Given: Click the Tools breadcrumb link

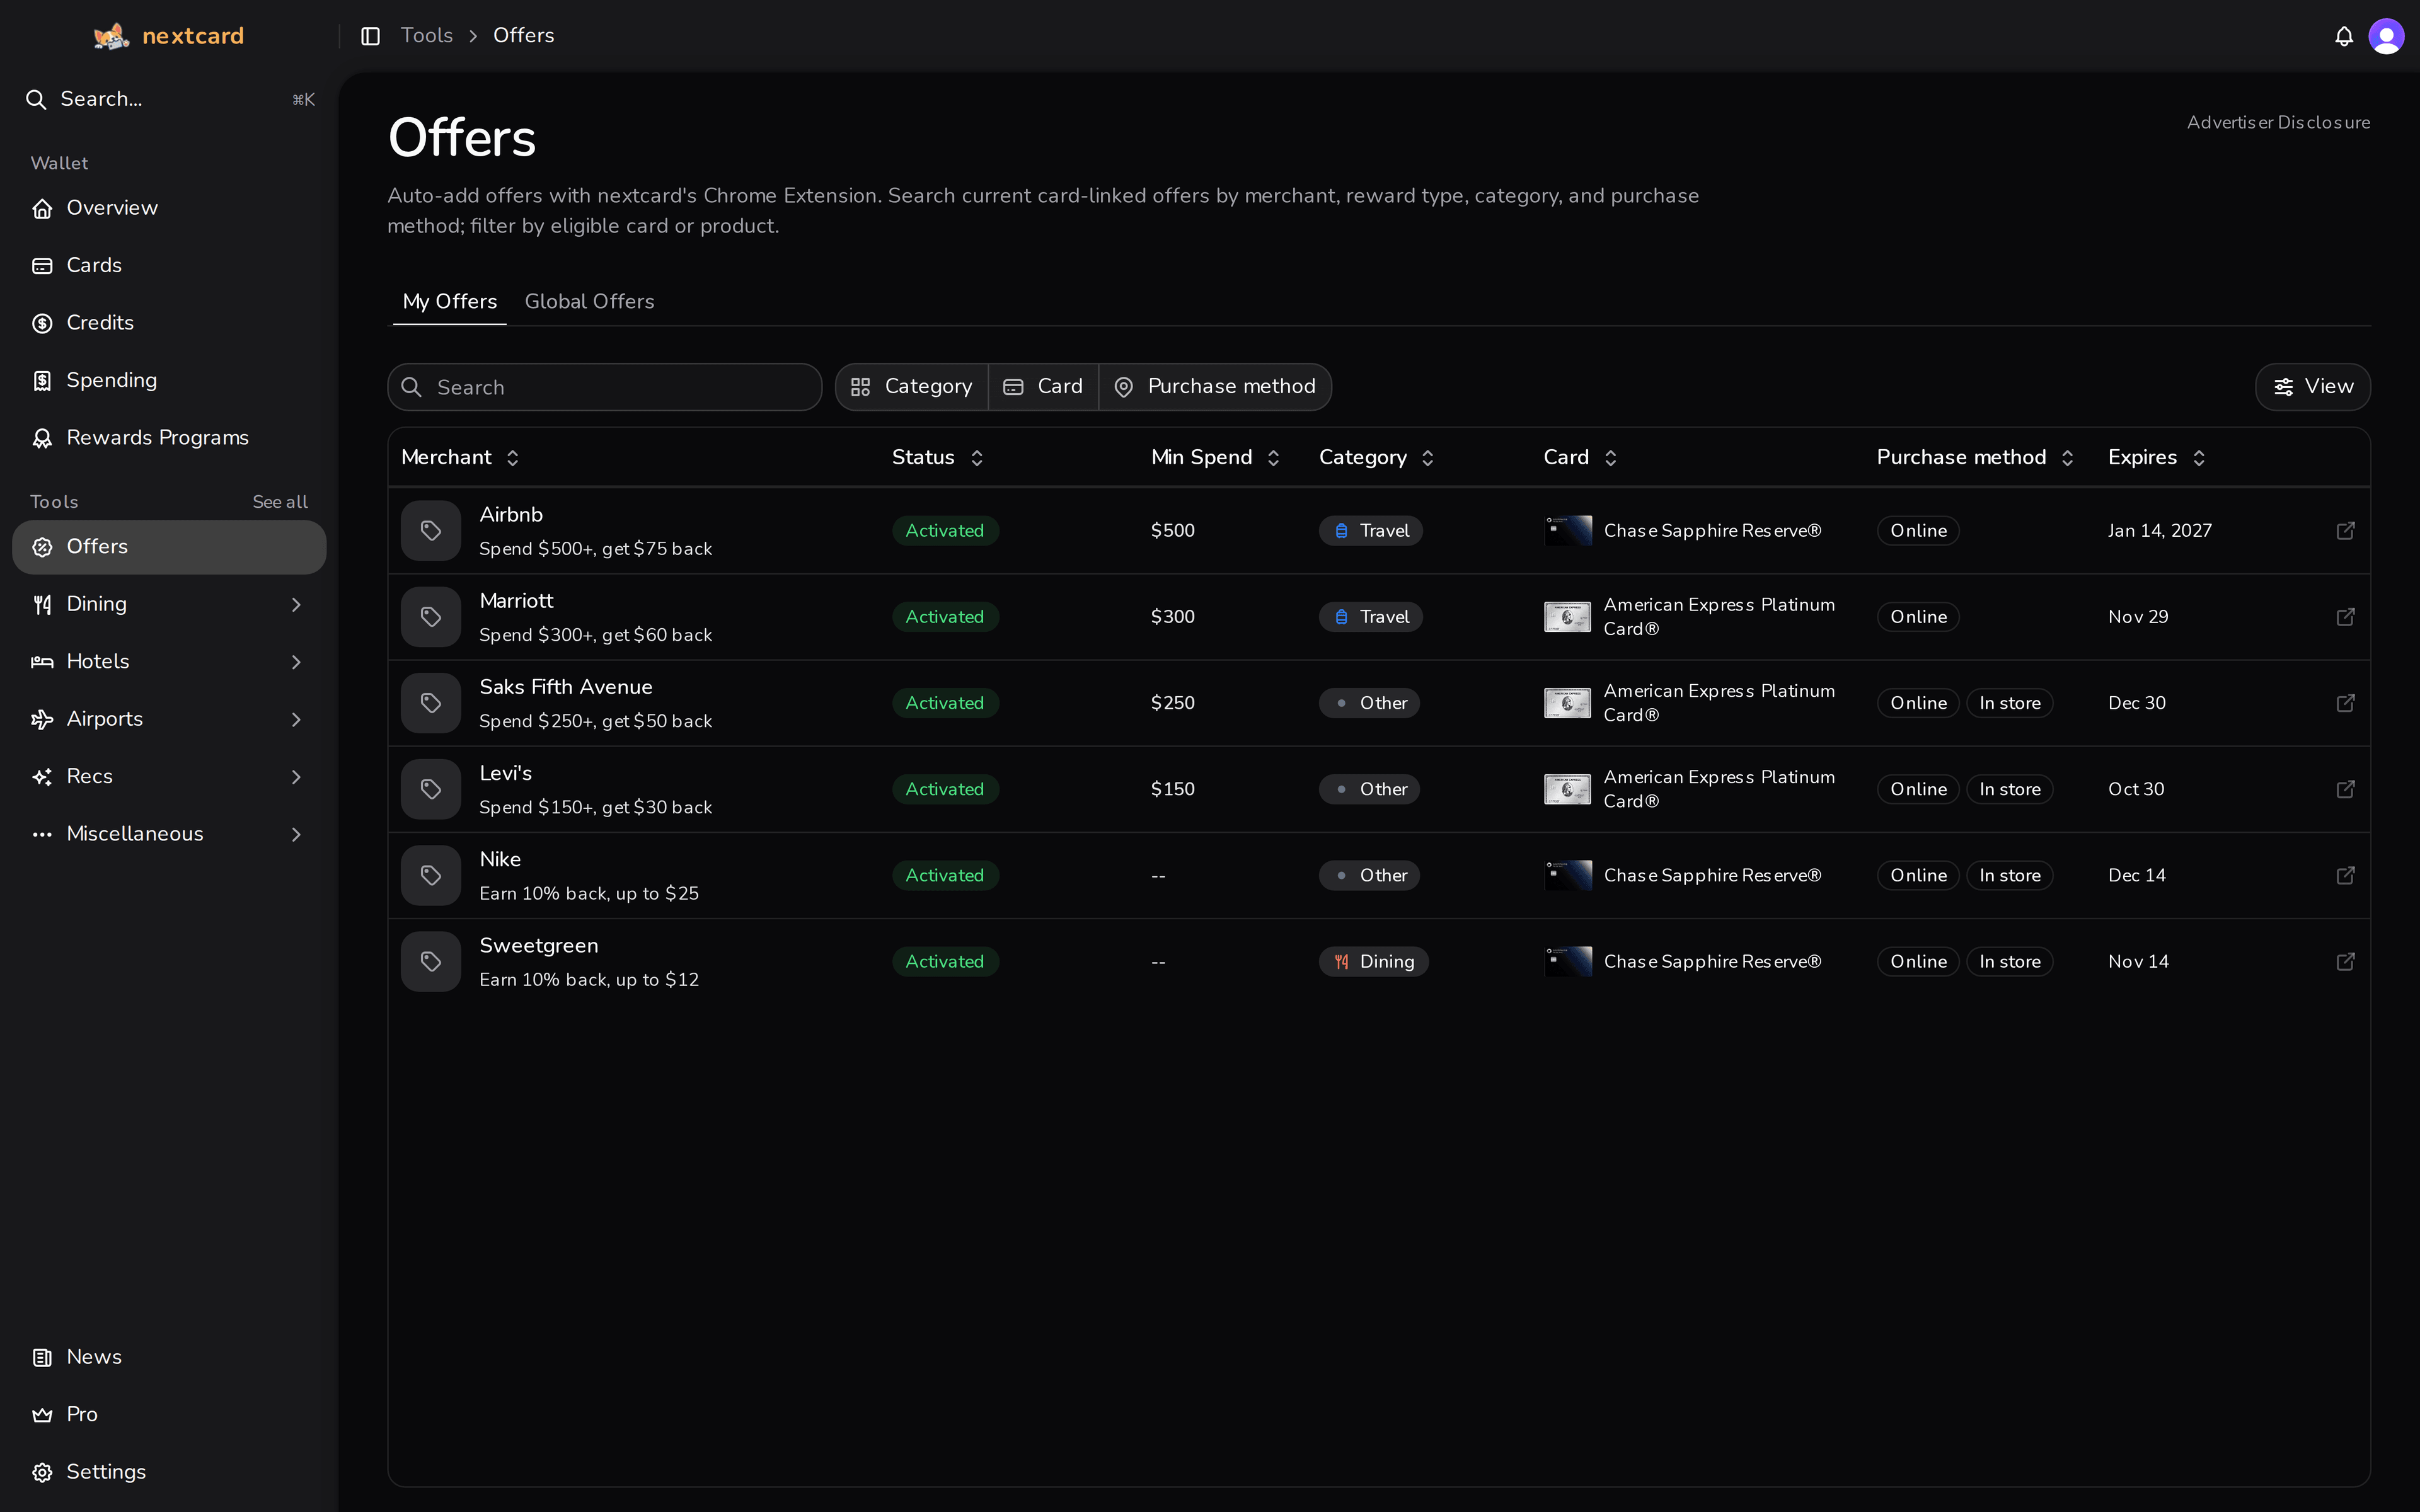Looking at the screenshot, I should click(x=427, y=36).
